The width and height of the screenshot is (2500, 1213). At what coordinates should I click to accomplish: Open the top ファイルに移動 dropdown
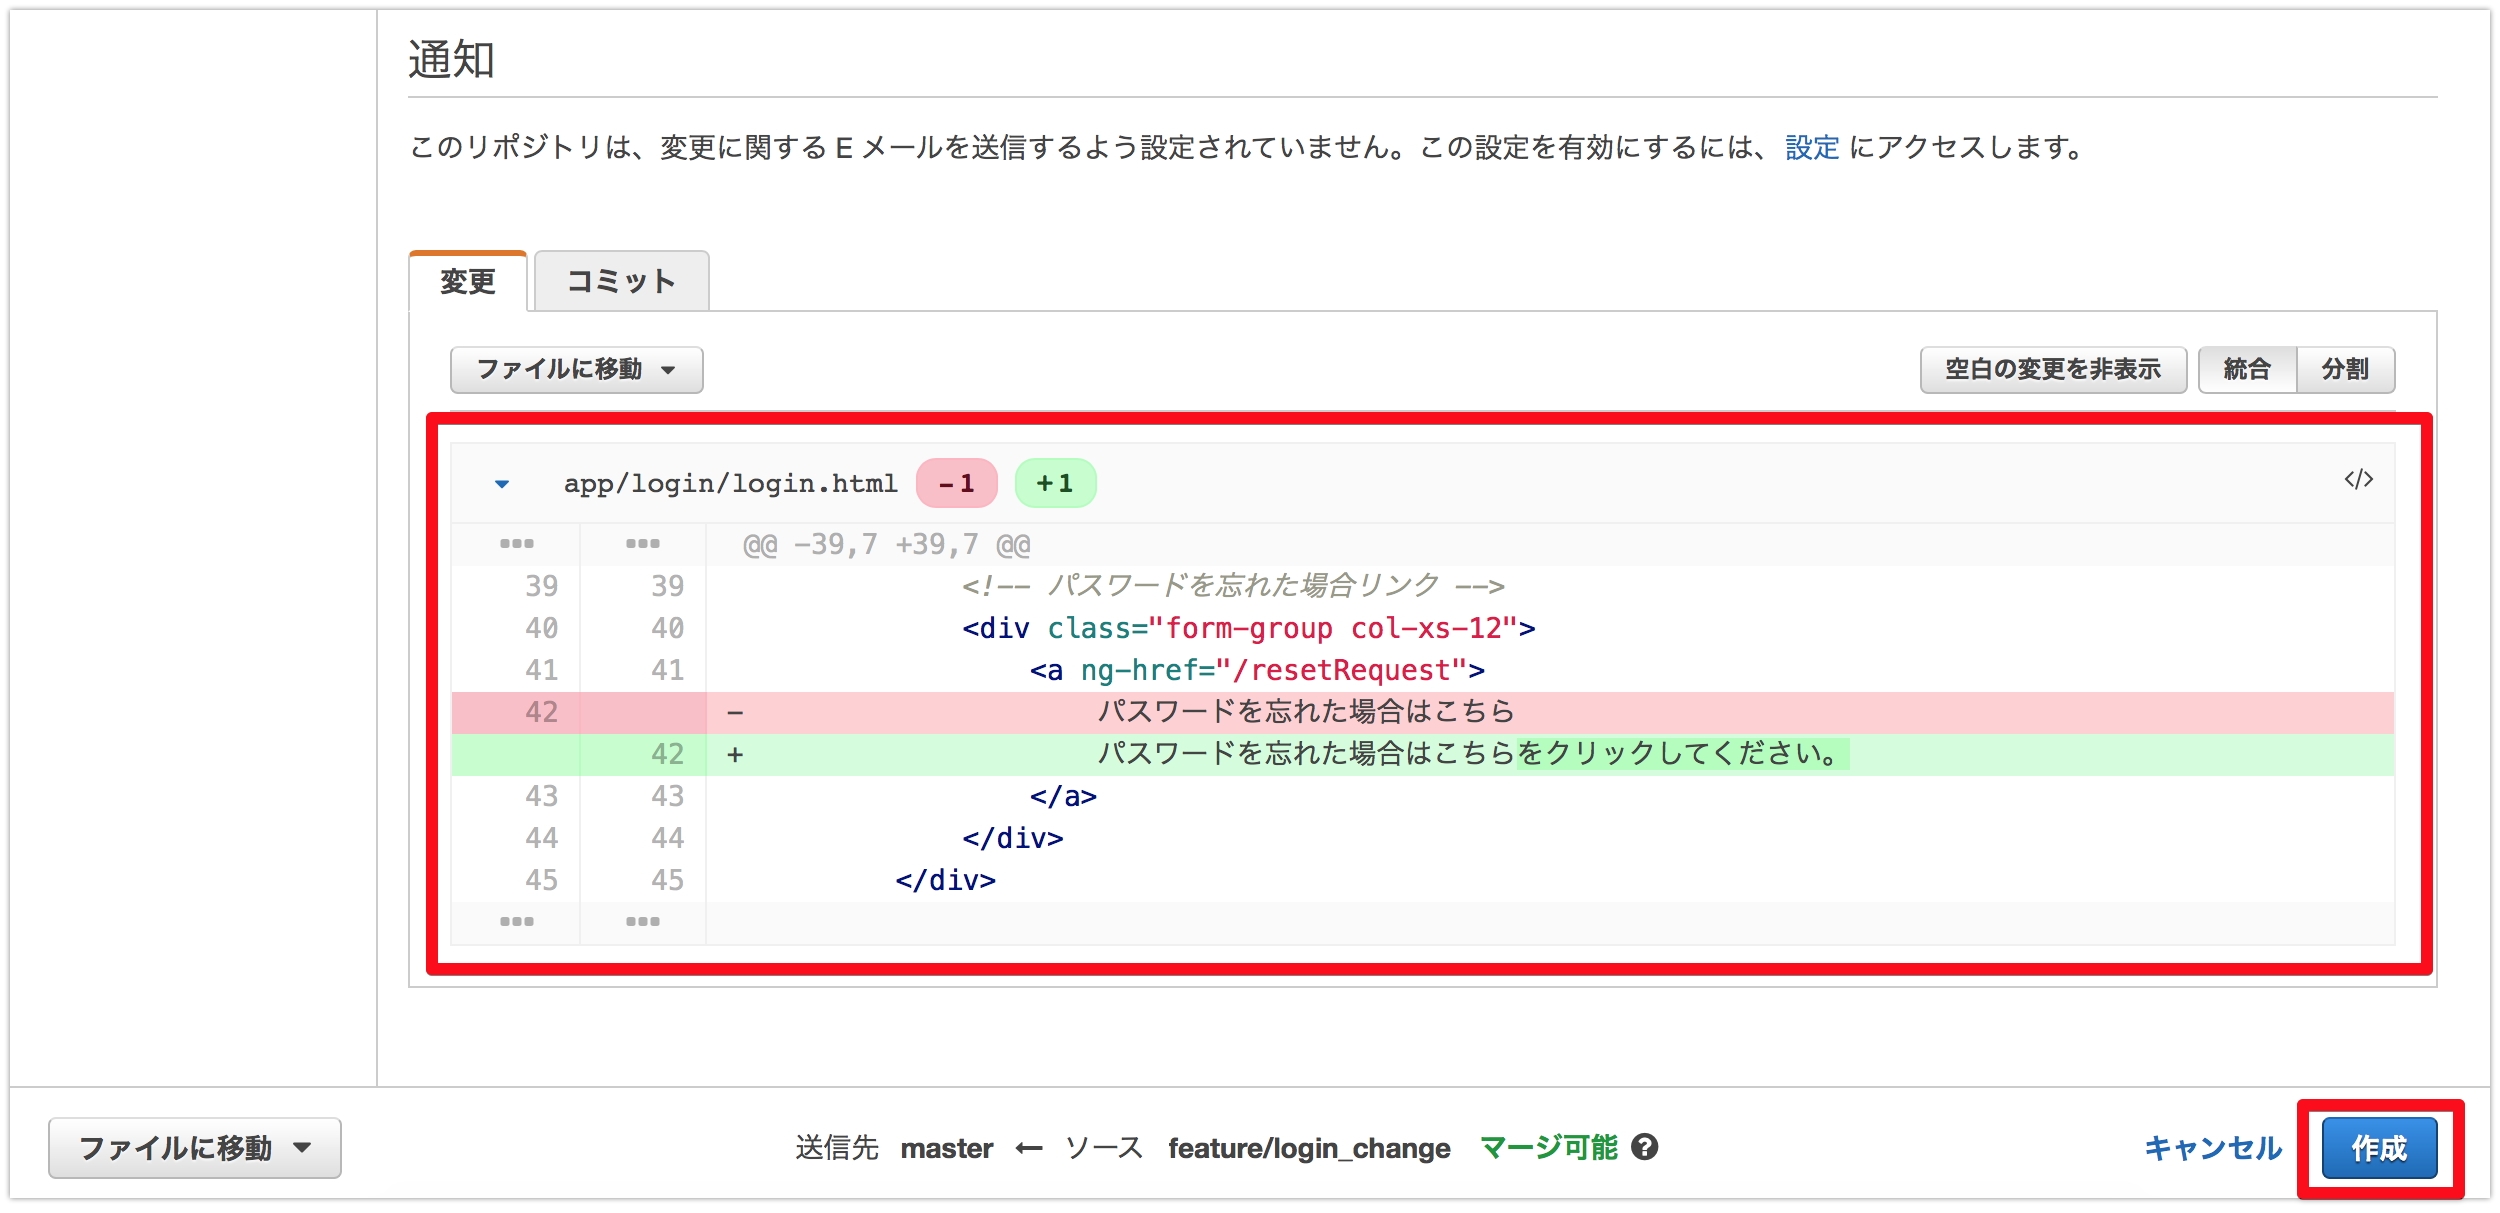pos(576,369)
